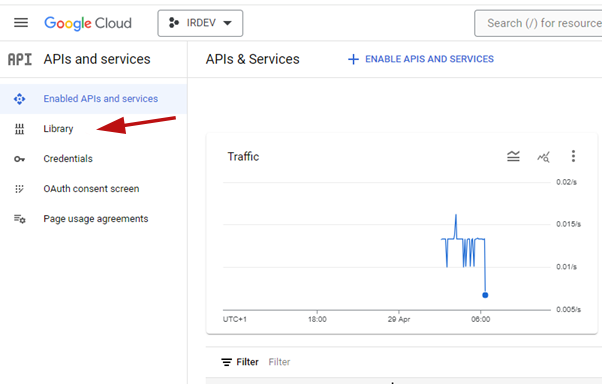Click the OAuth consent screen icon
Screen dimensions: 602x384
point(19,189)
